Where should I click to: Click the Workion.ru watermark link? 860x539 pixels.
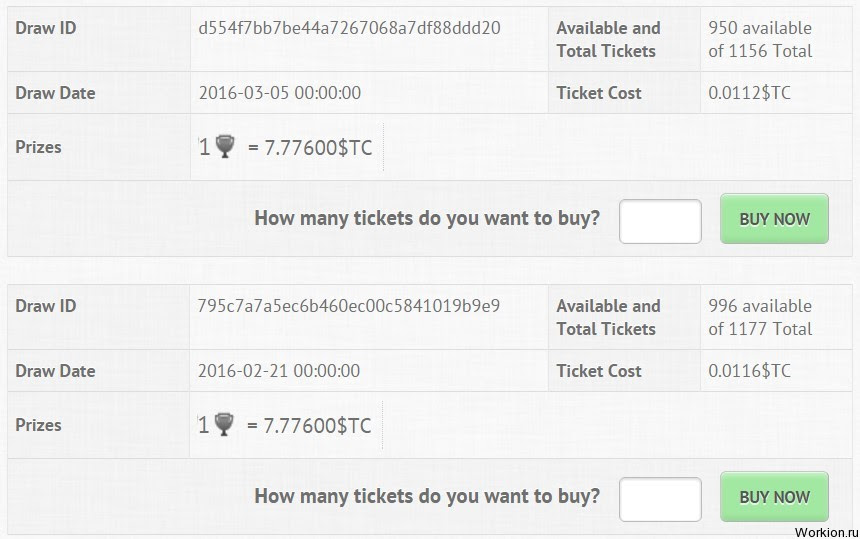click(827, 532)
